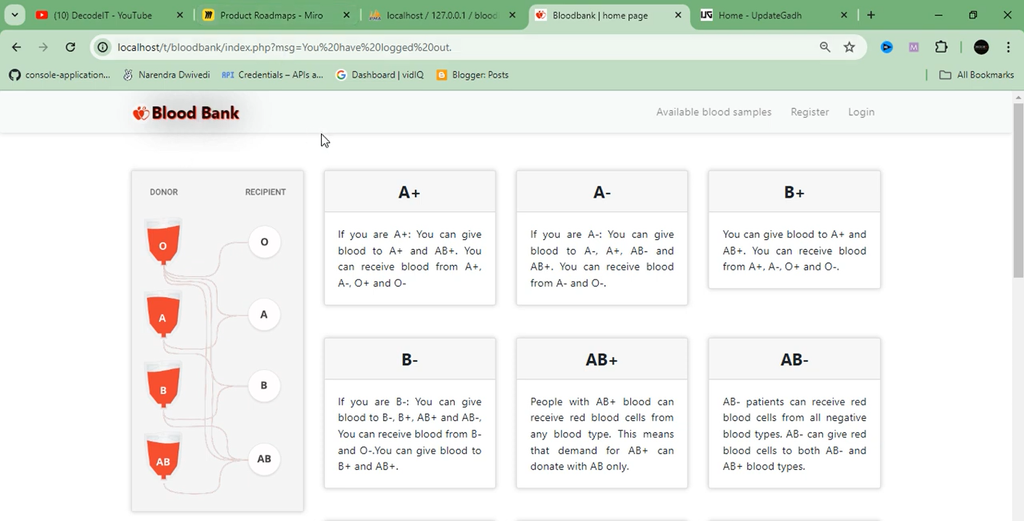Open a new browser tab
Viewport: 1024px width, 521px height.
pos(871,15)
